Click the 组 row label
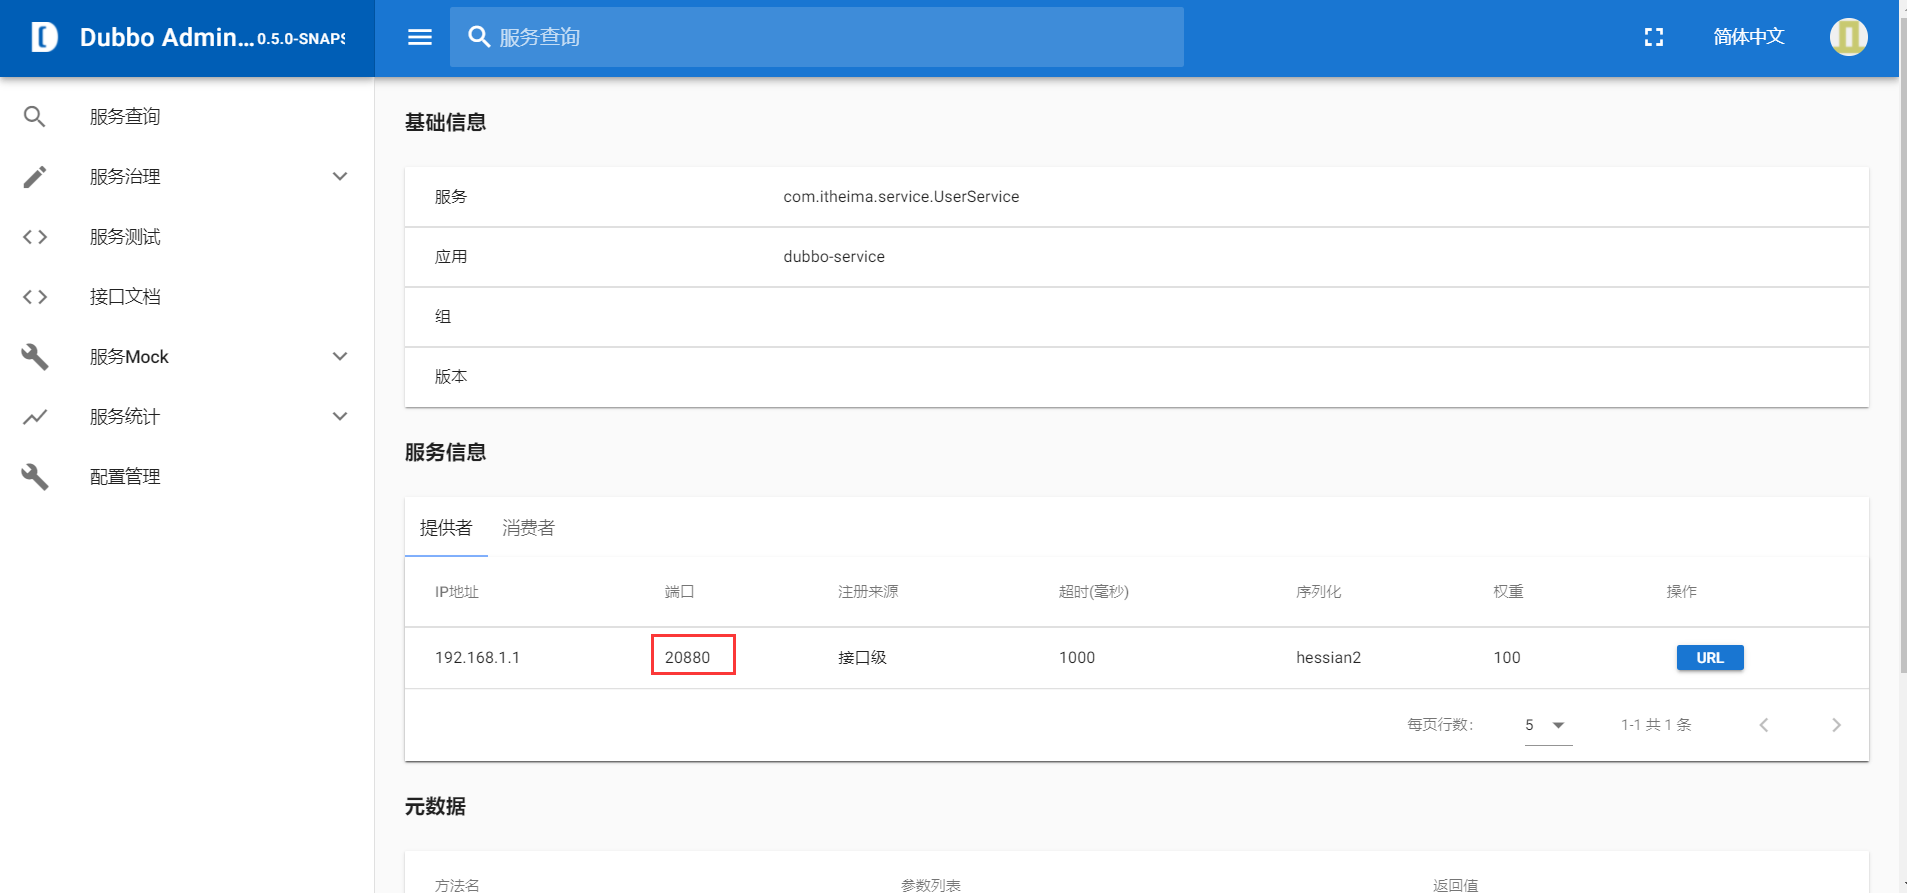Image resolution: width=1907 pixels, height=893 pixels. tap(443, 317)
